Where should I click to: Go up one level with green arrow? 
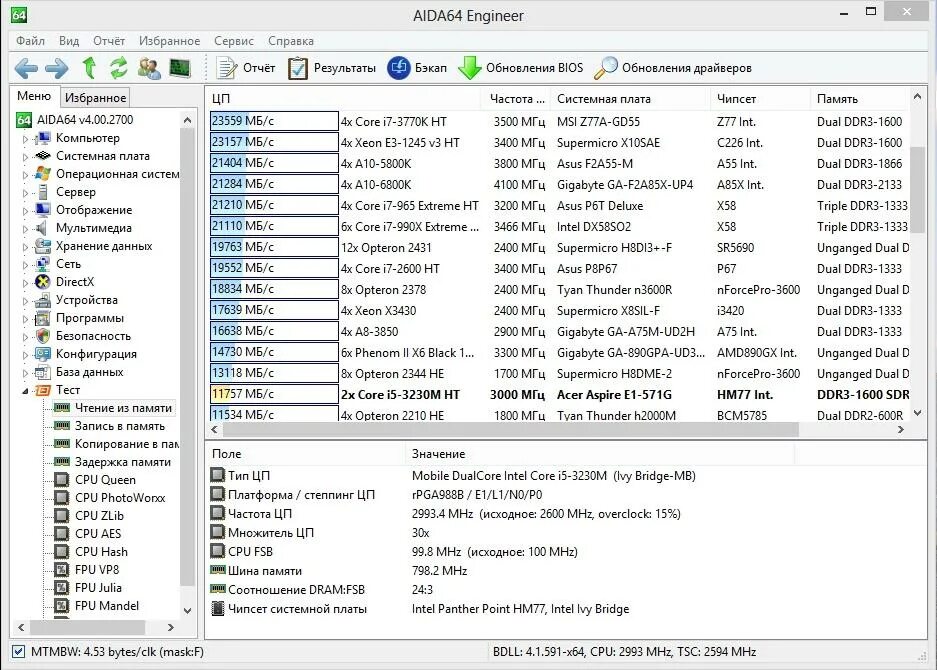click(x=90, y=68)
